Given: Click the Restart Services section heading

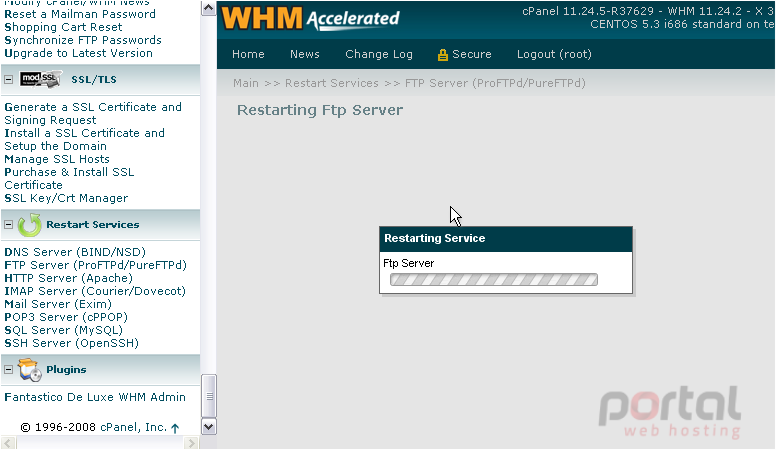Looking at the screenshot, I should [x=93, y=225].
